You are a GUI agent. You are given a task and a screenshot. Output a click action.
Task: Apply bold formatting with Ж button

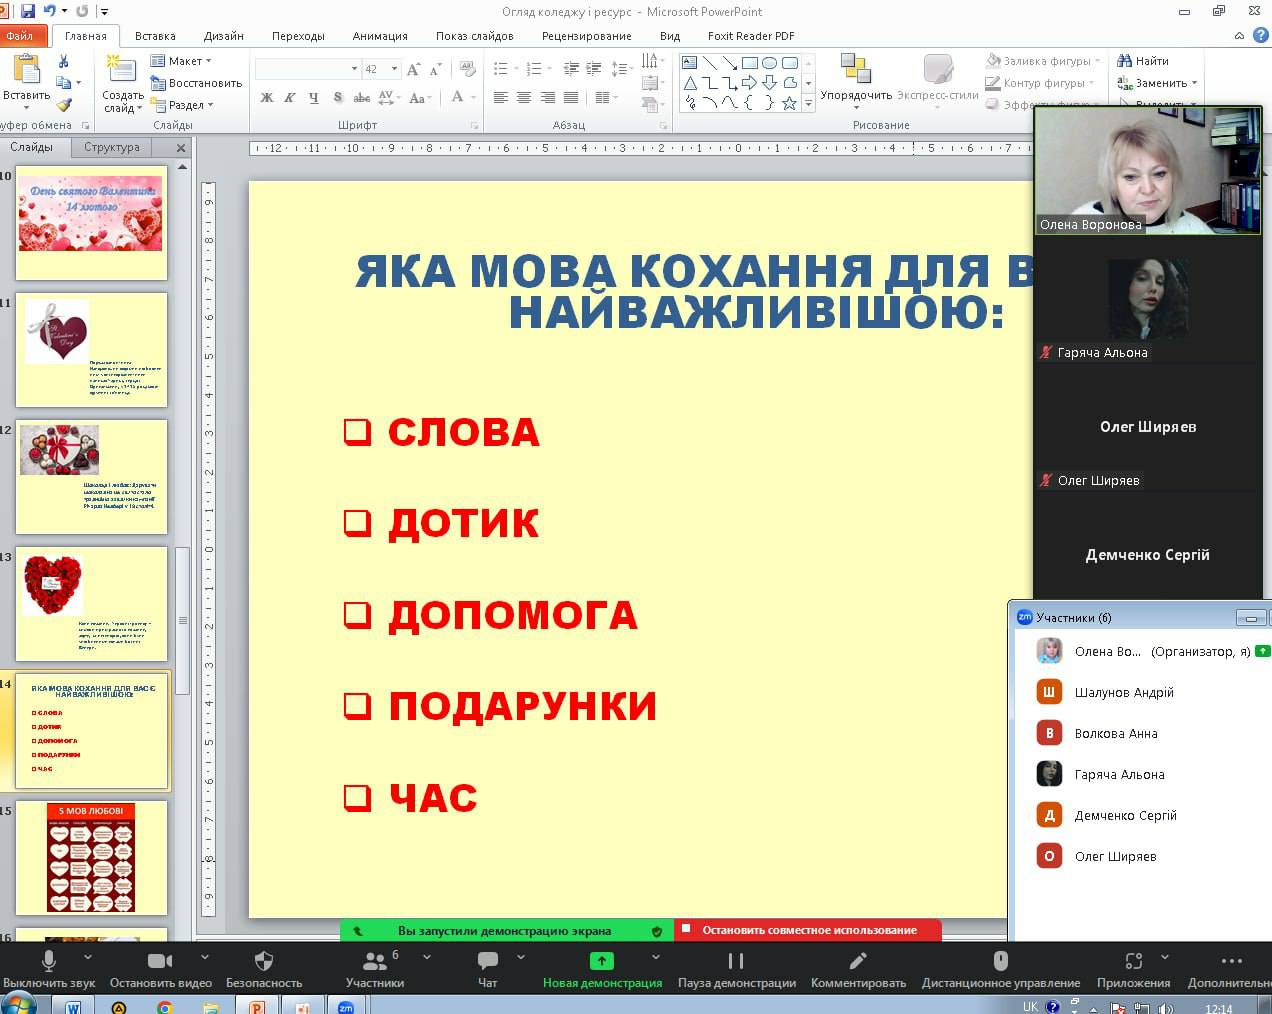pyautogui.click(x=267, y=98)
